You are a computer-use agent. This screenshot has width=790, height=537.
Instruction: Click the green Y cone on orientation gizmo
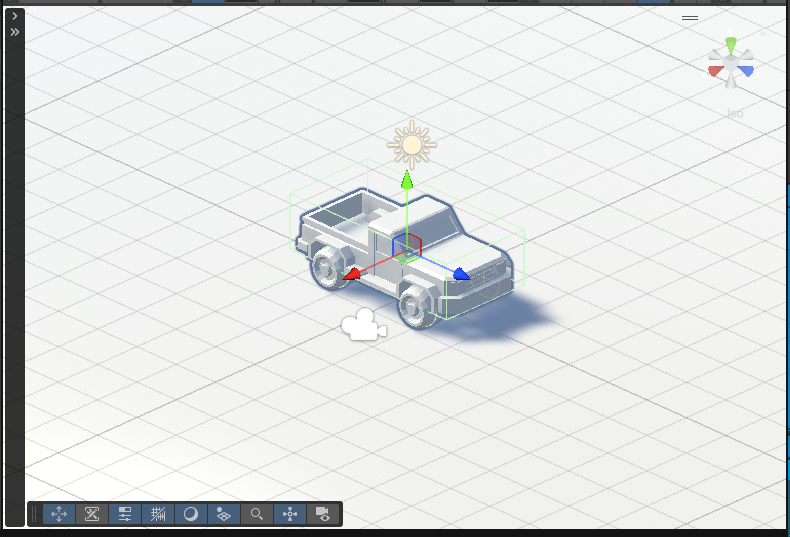tap(731, 45)
